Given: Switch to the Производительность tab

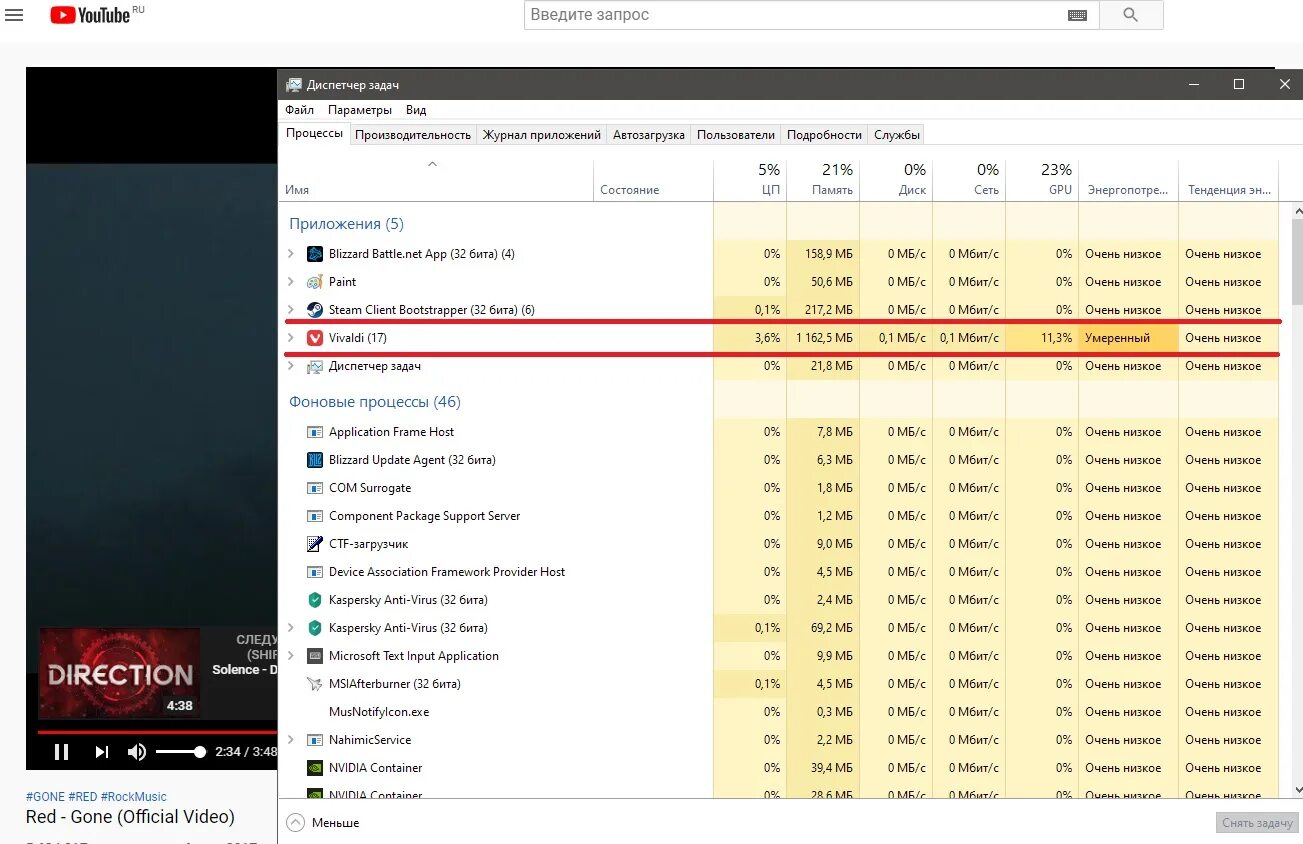Looking at the screenshot, I should coord(413,134).
